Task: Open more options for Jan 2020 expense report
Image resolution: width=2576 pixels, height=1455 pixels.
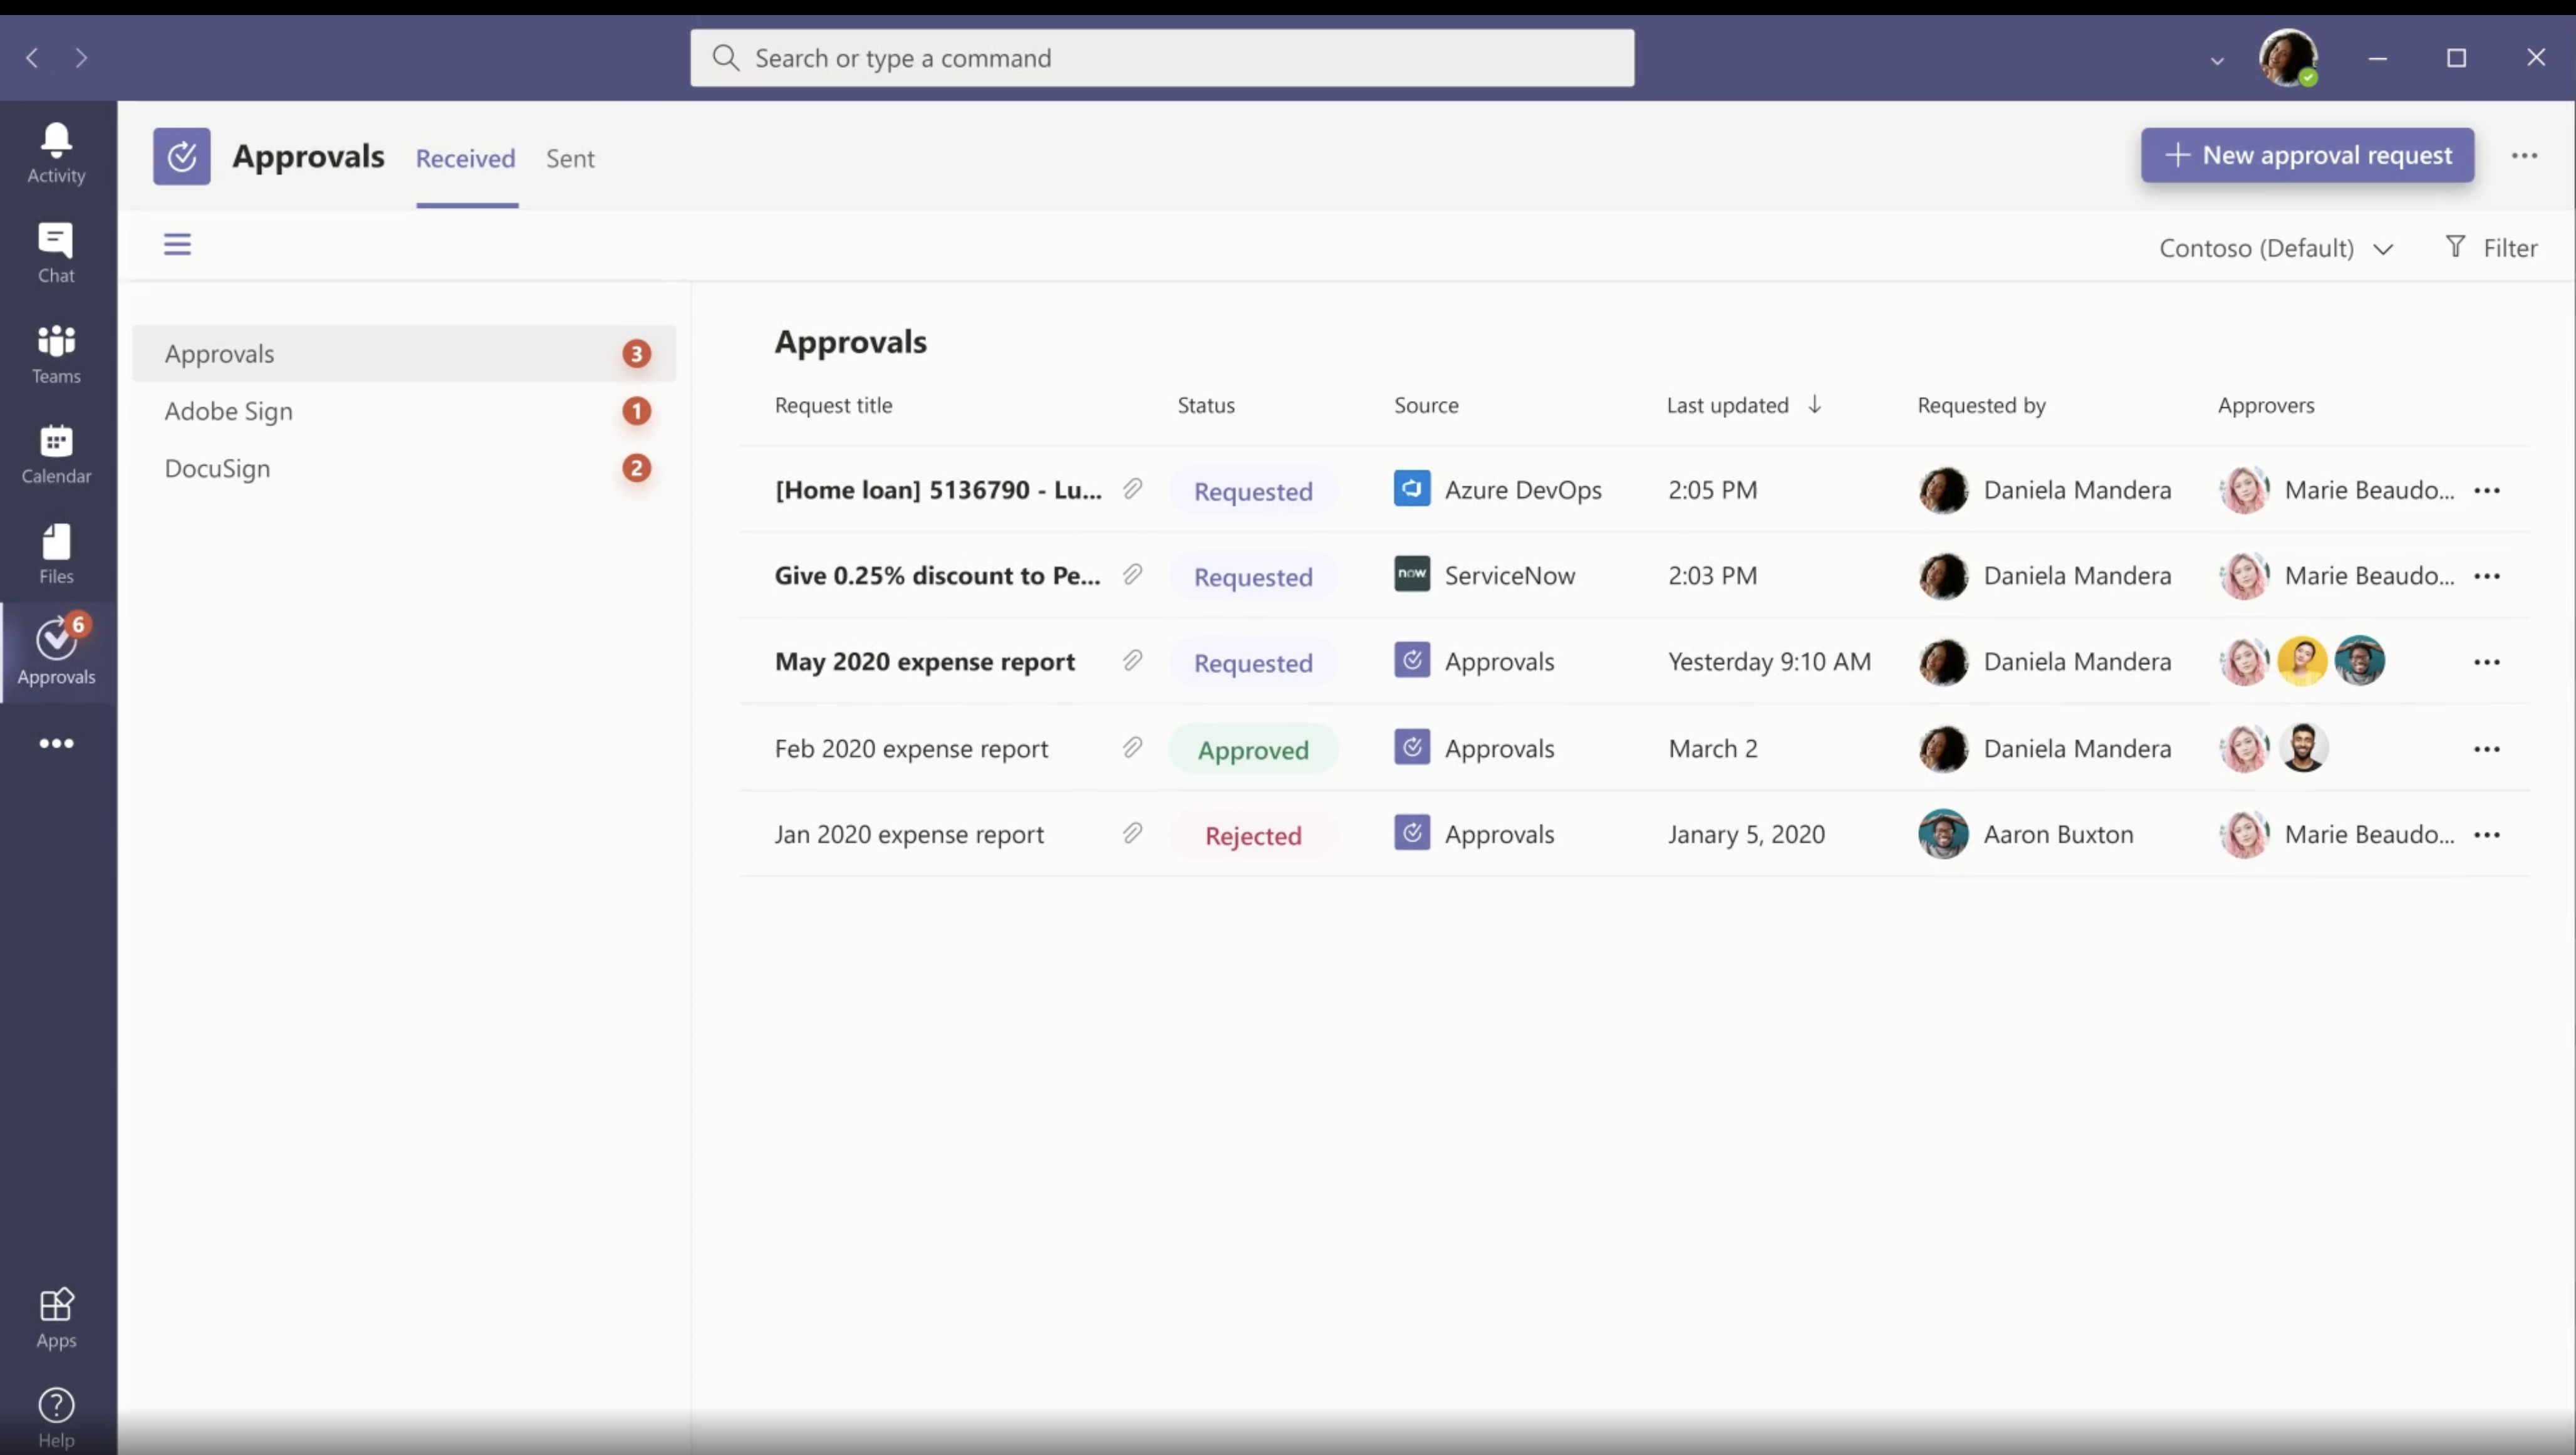Action: tap(2486, 835)
